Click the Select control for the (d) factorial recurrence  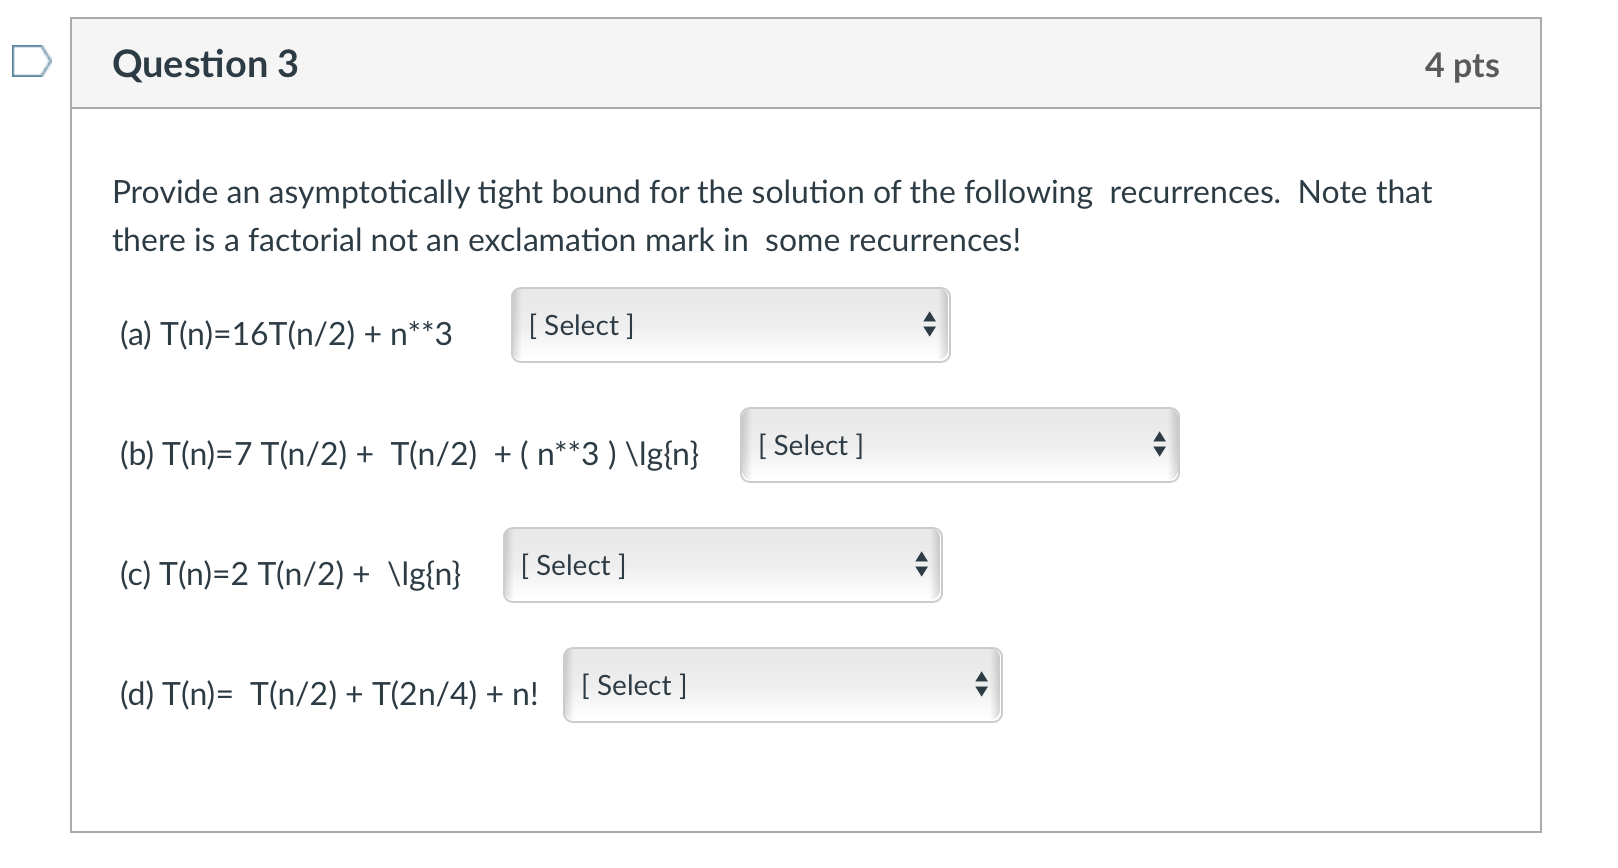click(x=782, y=685)
